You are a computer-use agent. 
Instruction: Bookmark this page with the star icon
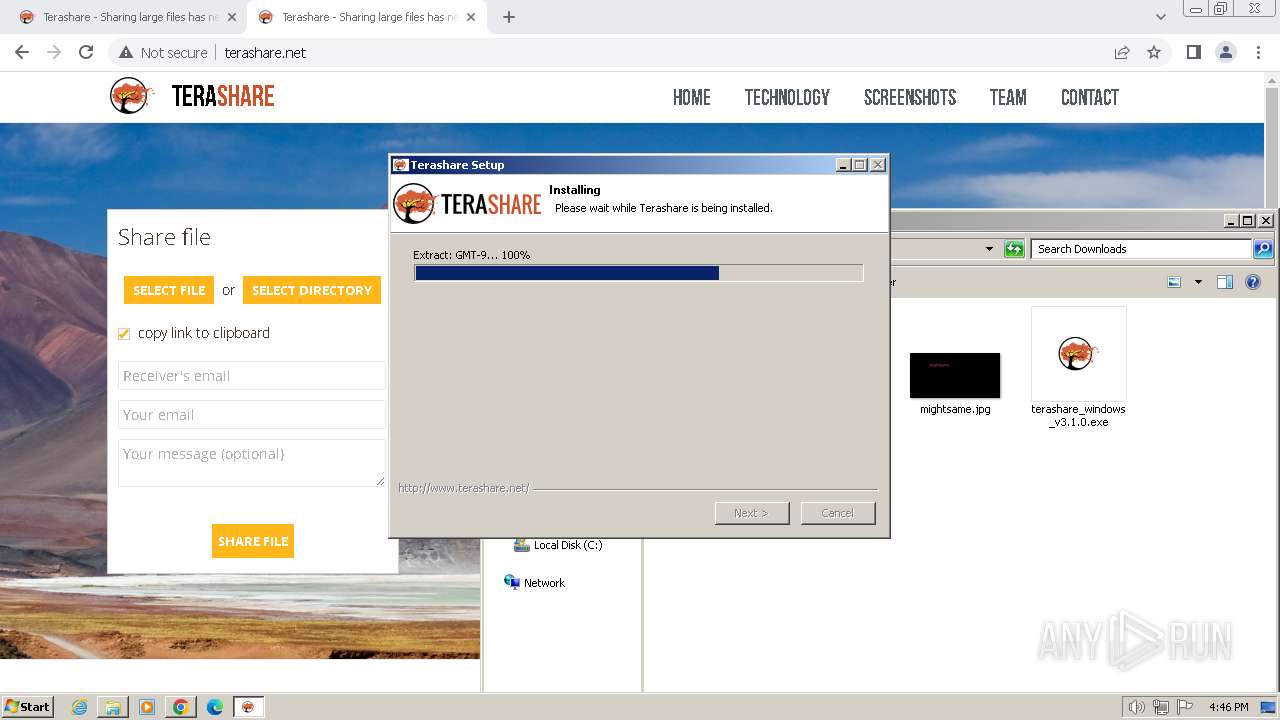tap(1154, 52)
